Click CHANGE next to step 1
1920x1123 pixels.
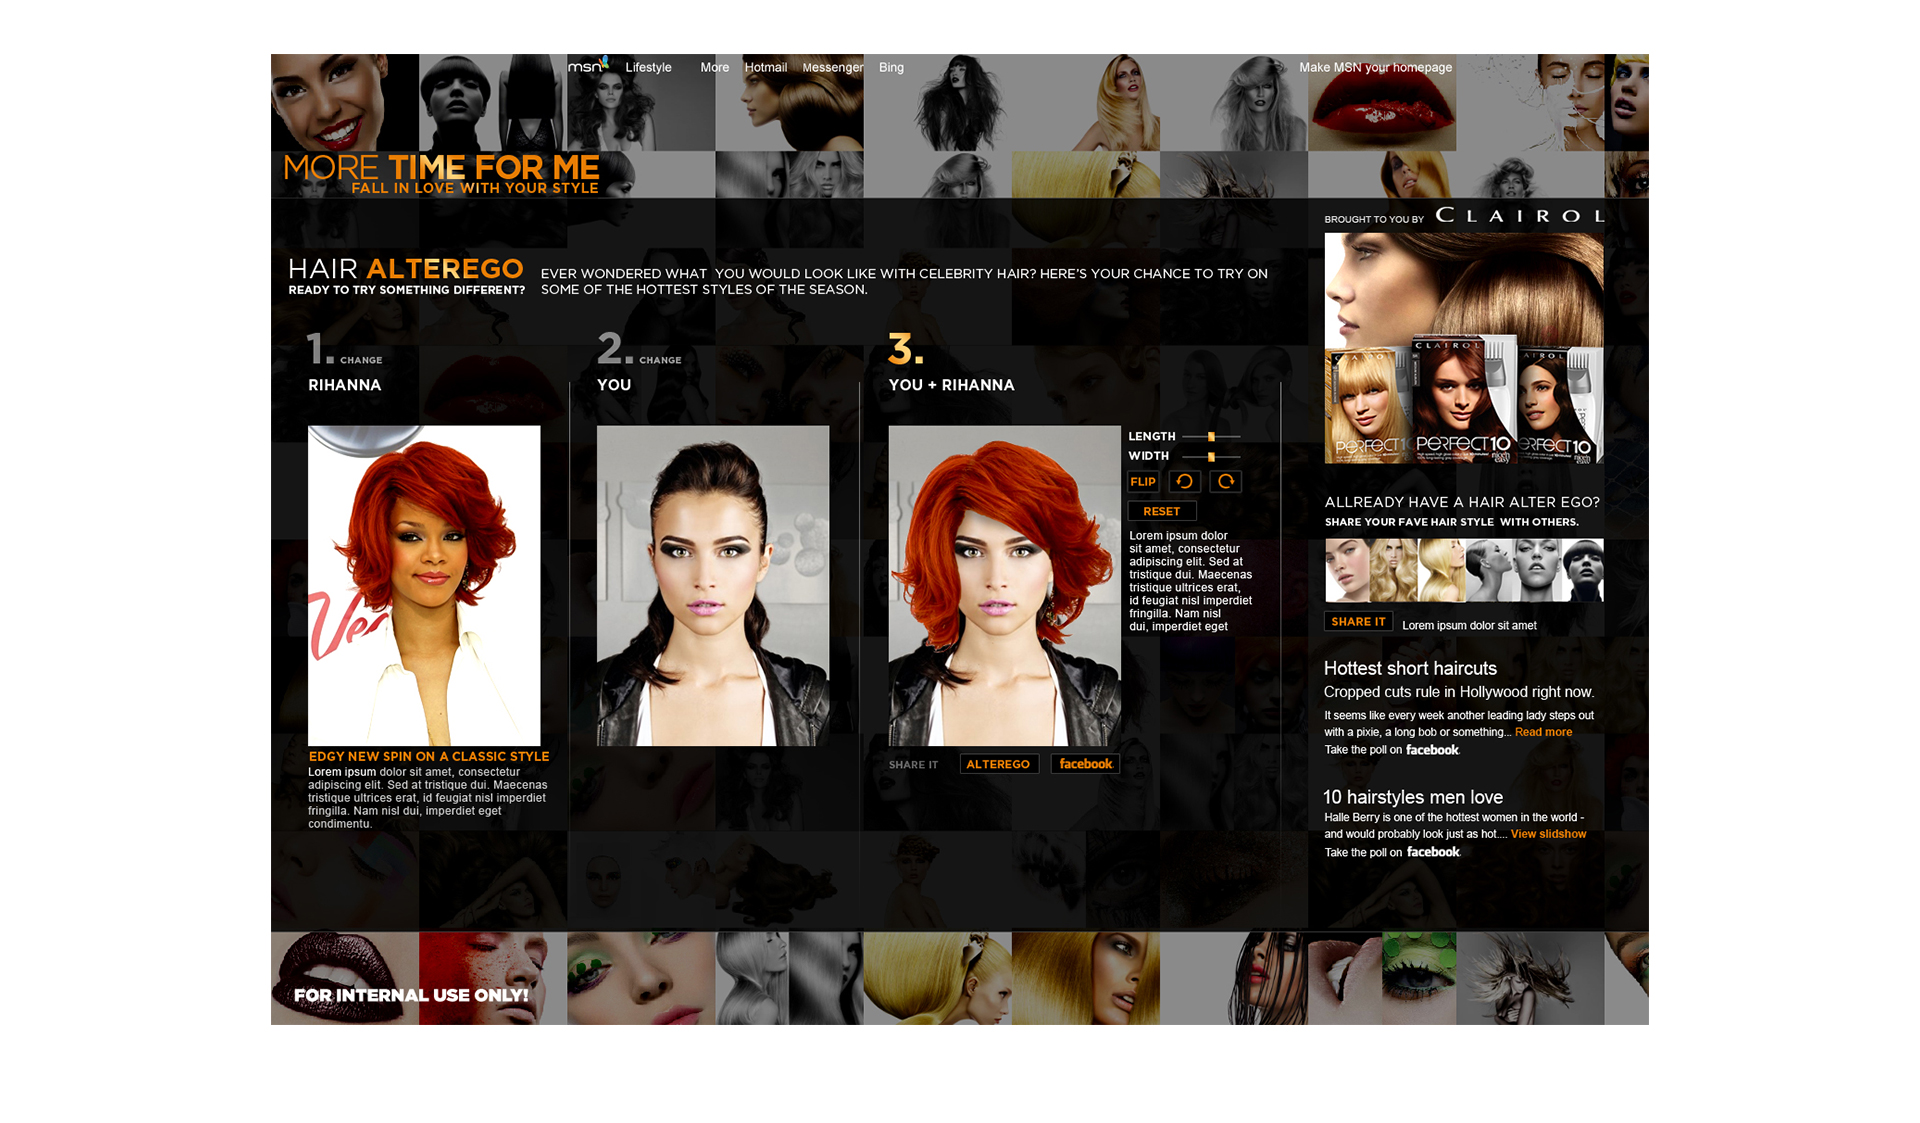coord(361,360)
